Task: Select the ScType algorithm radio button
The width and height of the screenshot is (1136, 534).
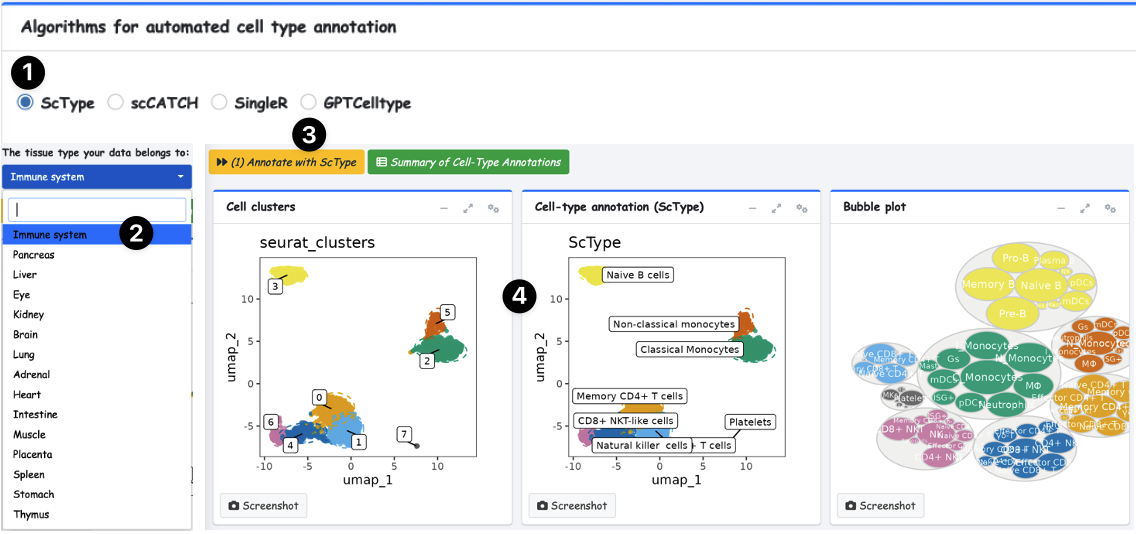Action: tap(26, 102)
